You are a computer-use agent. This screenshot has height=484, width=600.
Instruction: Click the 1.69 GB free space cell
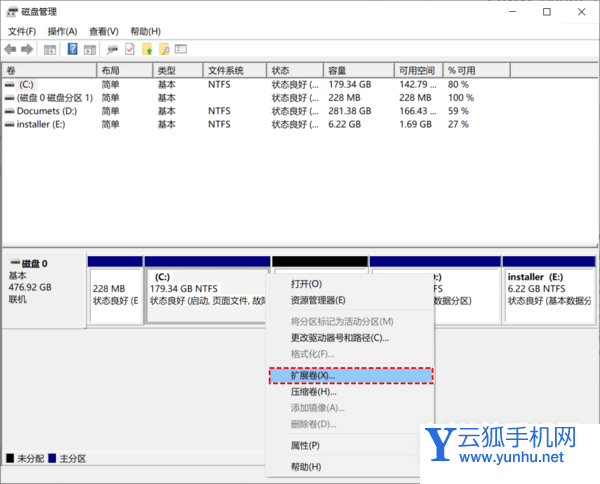click(x=416, y=124)
